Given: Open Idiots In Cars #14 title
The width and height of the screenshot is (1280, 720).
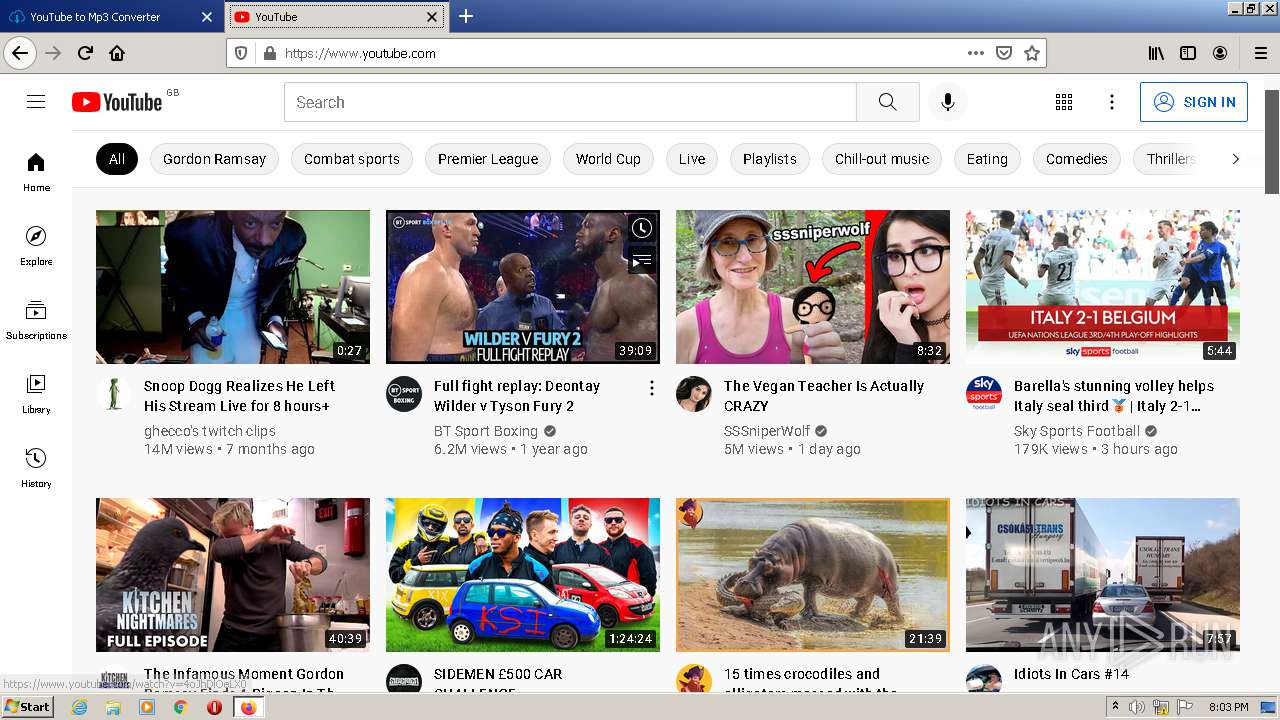Looking at the screenshot, I should (1071, 674).
